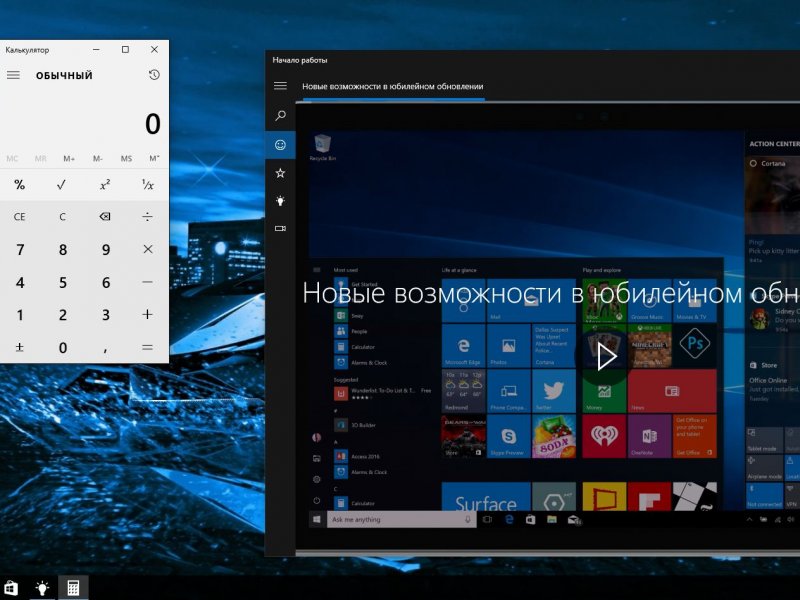Viewport: 800px width, 600px height.
Task: Click digit 4 in Calculator
Action: click(x=20, y=282)
